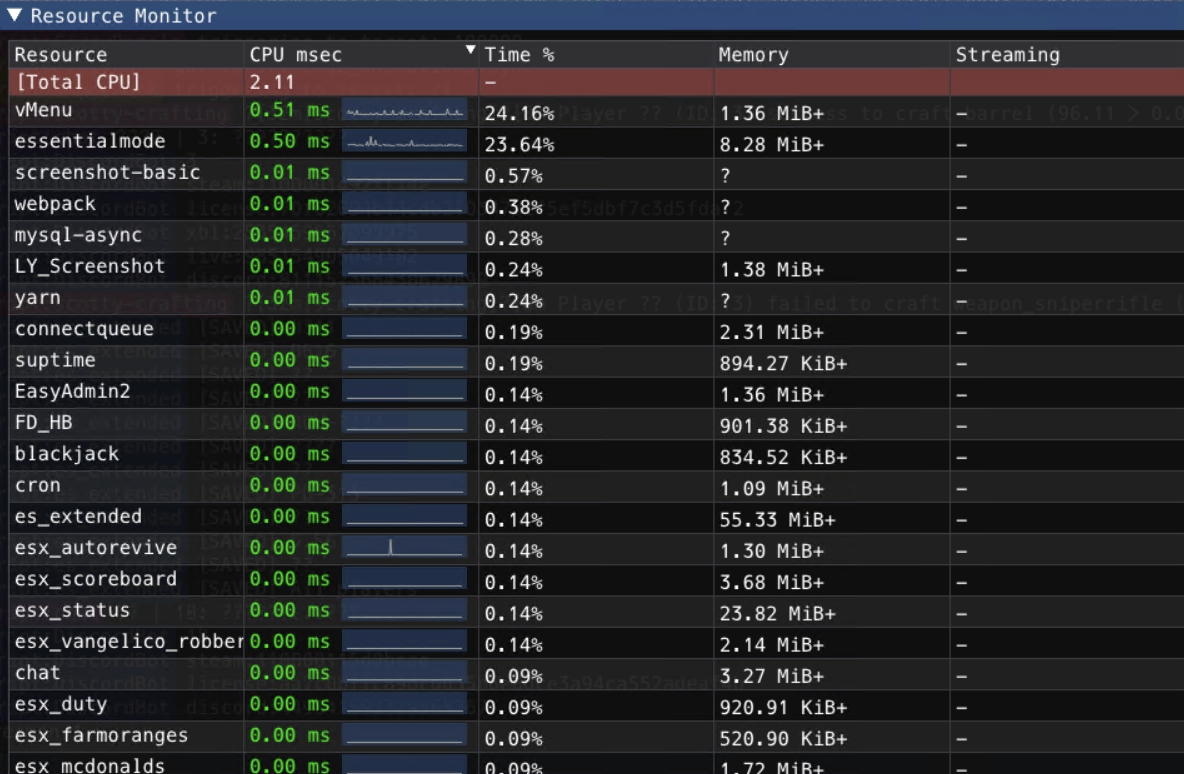Click the webpack resource name
Screen dimensions: 1184x774
(x=55, y=204)
